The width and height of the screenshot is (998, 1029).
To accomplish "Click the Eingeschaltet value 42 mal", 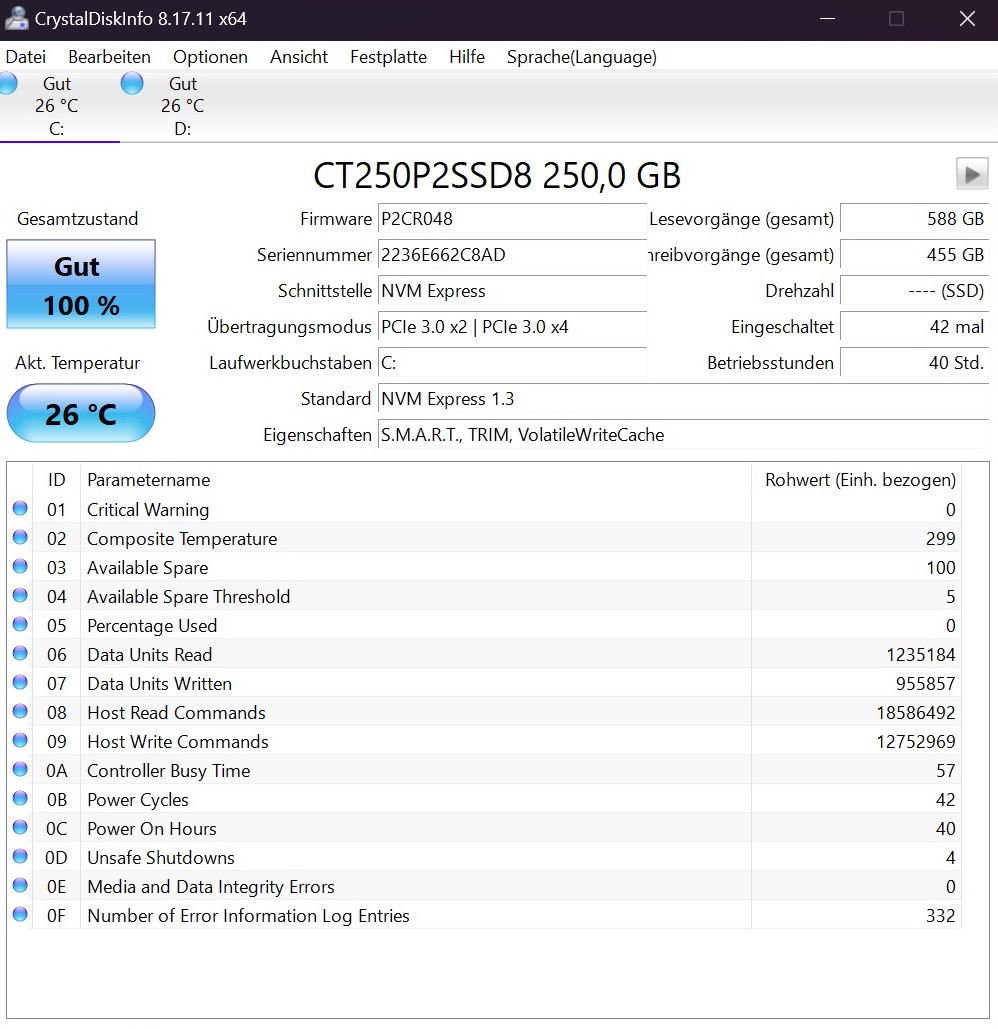I will pyautogui.click(x=914, y=327).
